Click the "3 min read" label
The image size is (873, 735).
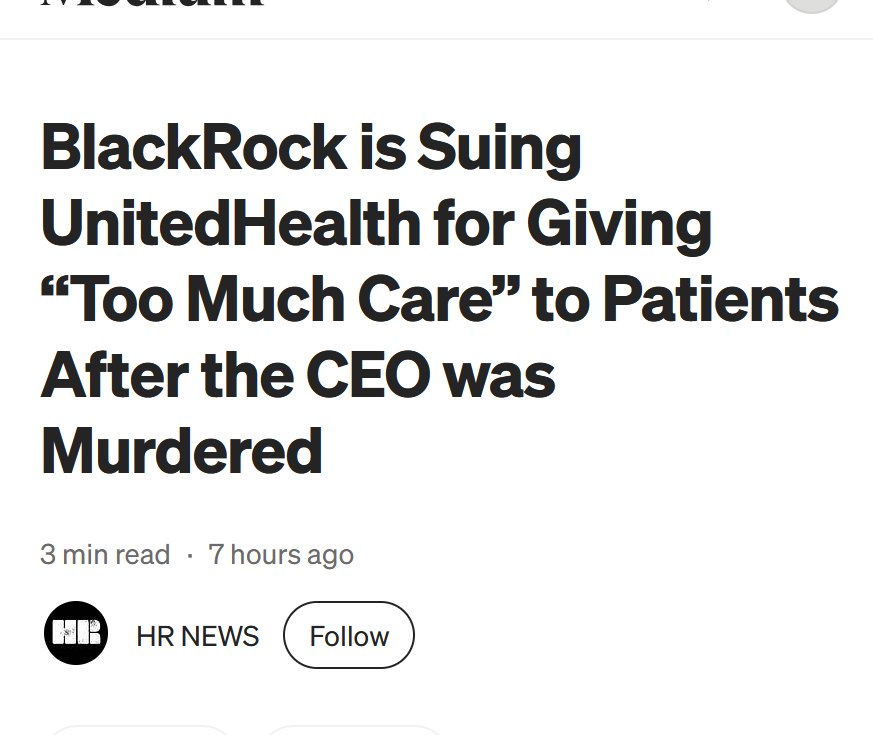[105, 554]
